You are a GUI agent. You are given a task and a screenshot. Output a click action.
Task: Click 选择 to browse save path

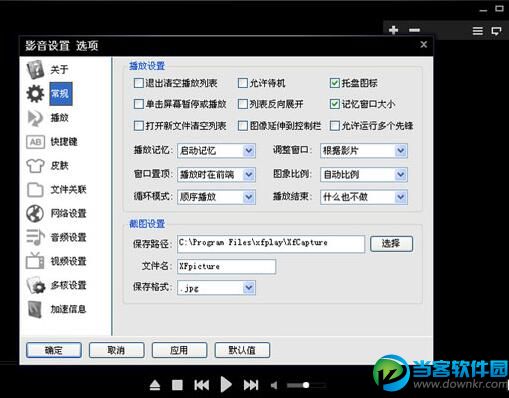point(391,244)
